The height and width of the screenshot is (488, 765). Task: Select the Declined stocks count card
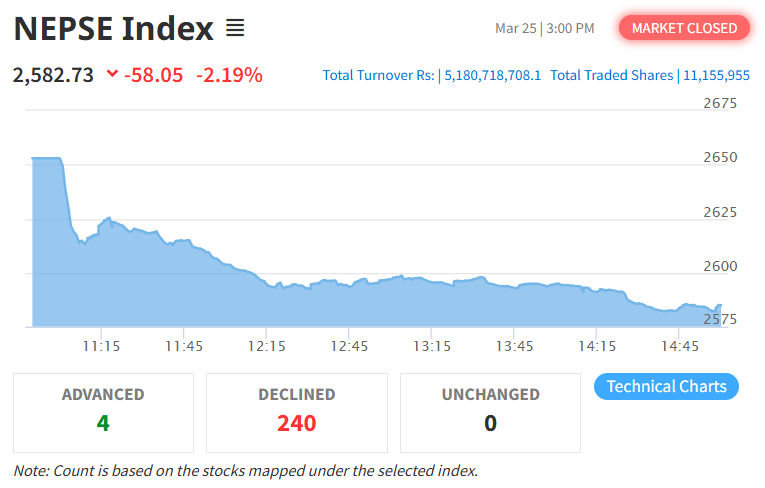coord(296,411)
